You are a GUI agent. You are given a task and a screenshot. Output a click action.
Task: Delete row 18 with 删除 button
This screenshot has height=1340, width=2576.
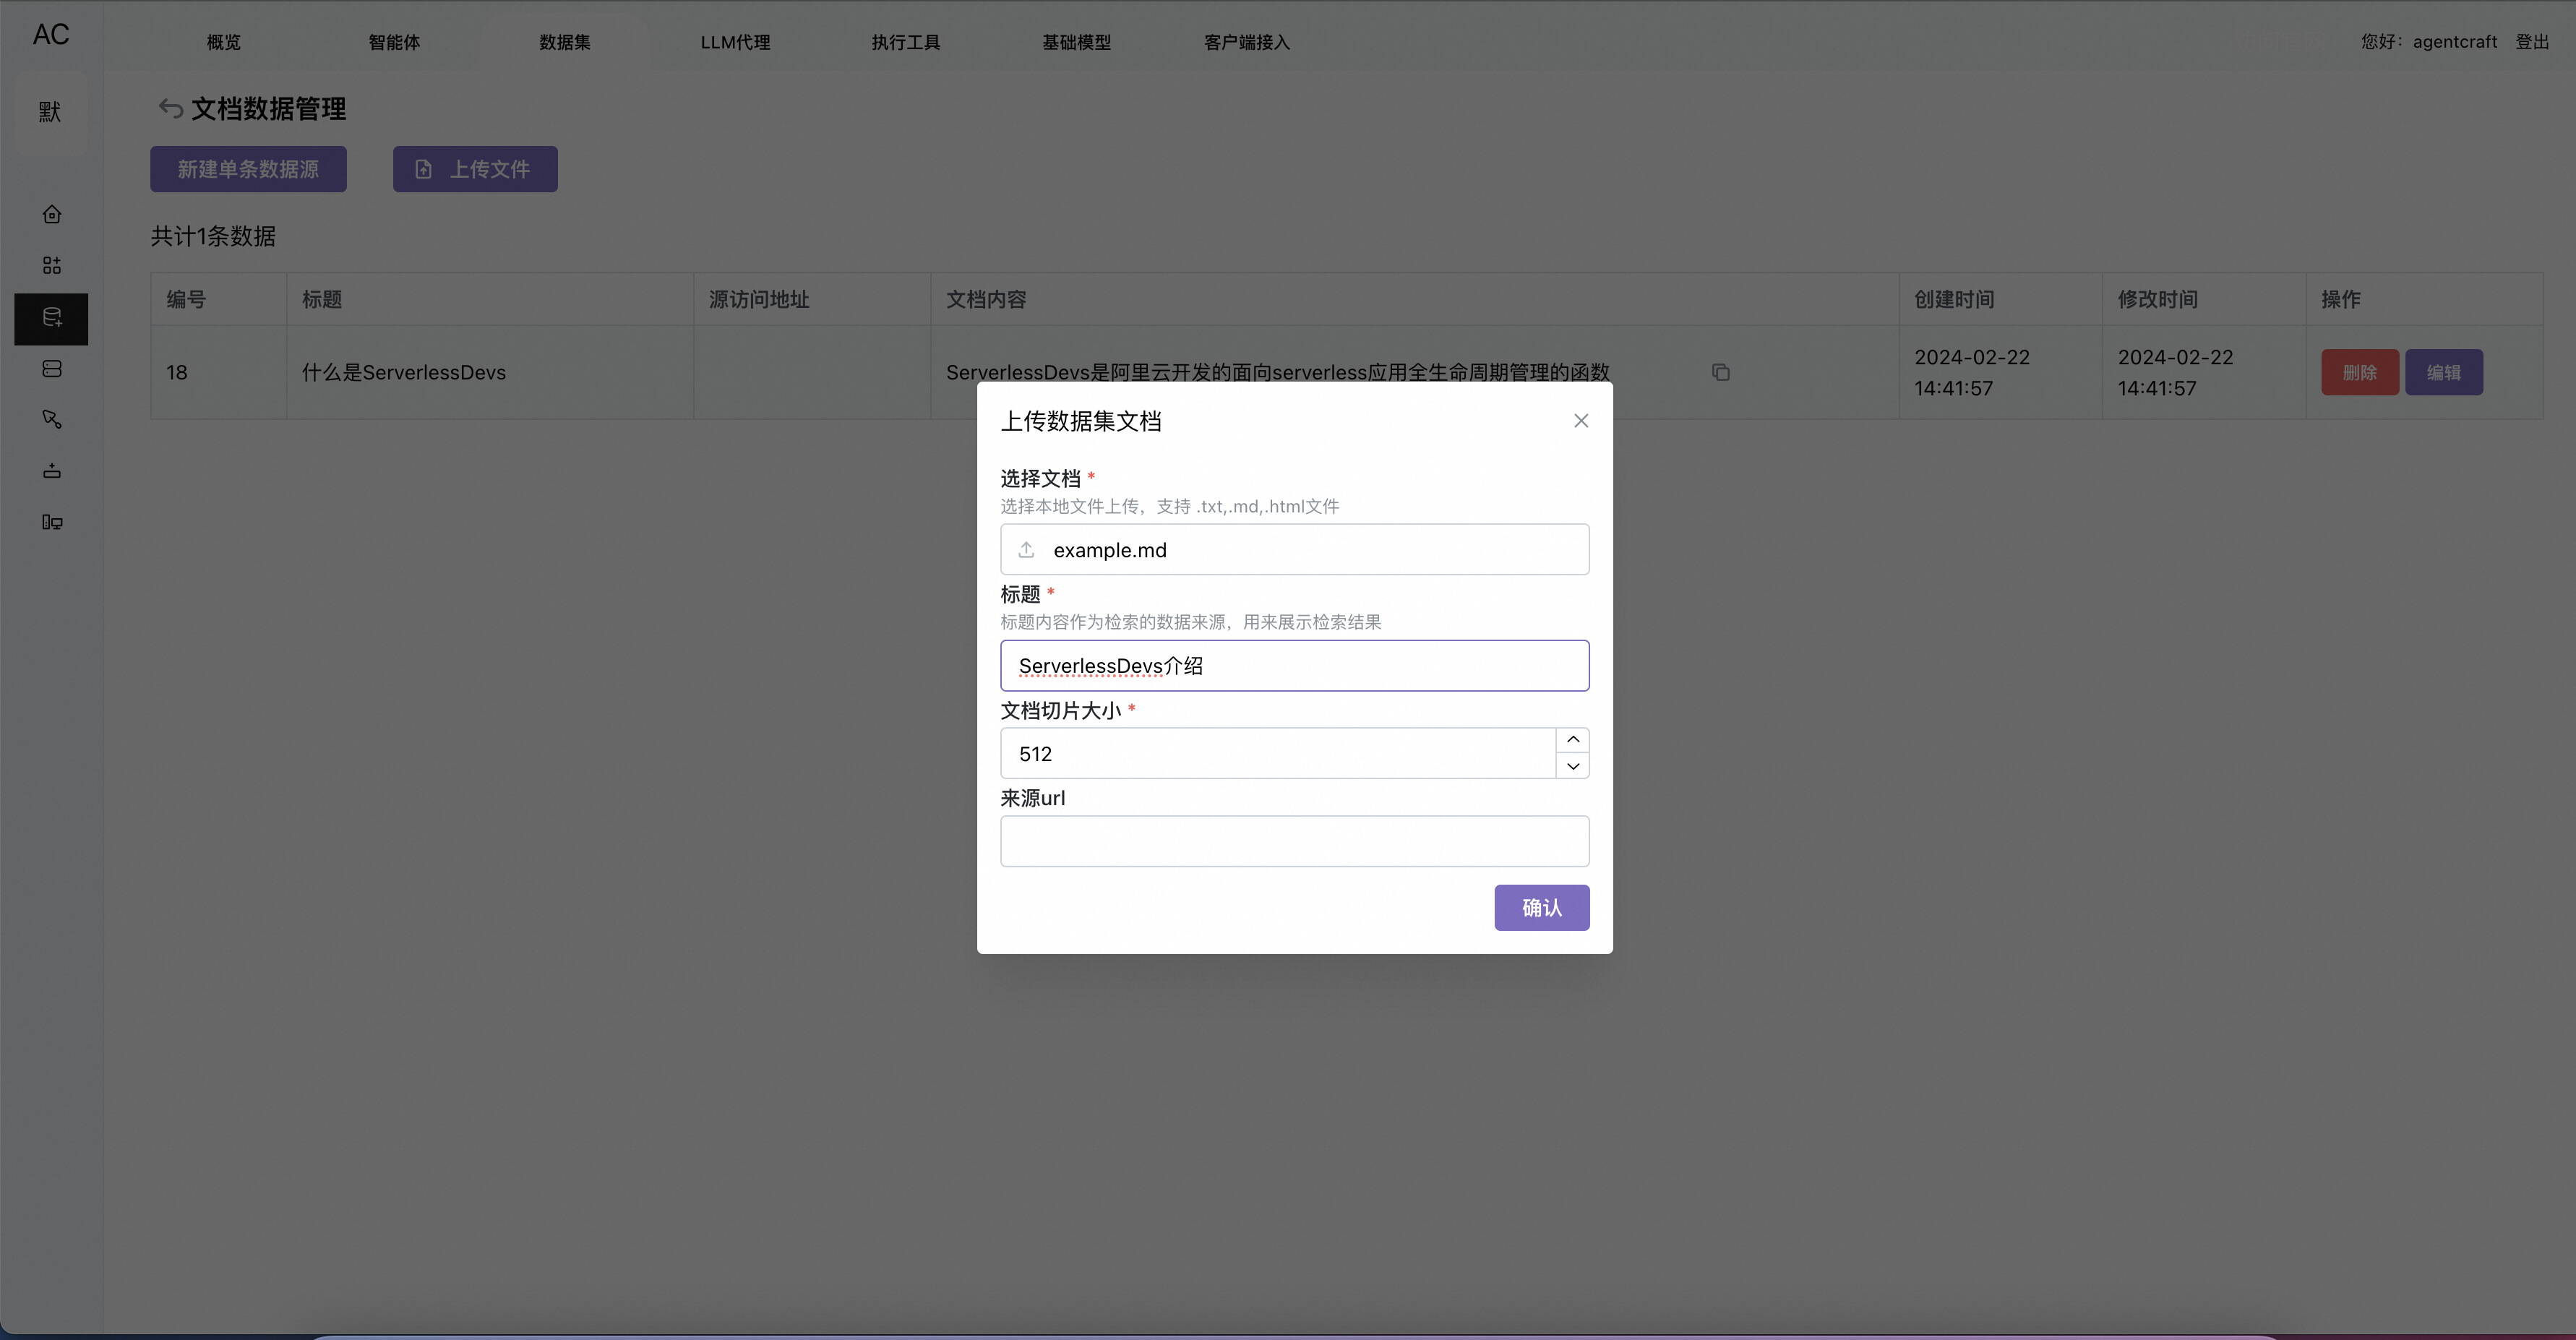point(2360,372)
